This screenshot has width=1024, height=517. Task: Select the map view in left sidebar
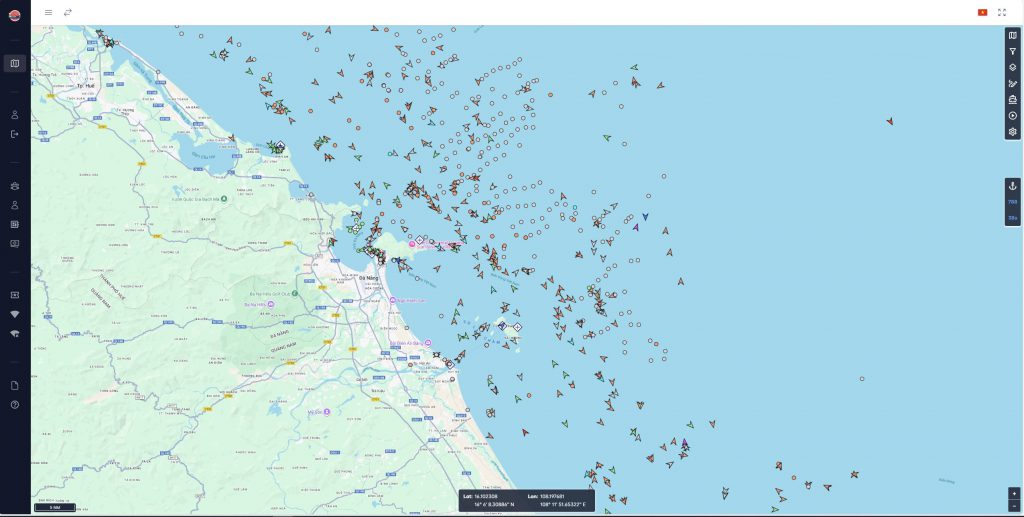[x=15, y=64]
